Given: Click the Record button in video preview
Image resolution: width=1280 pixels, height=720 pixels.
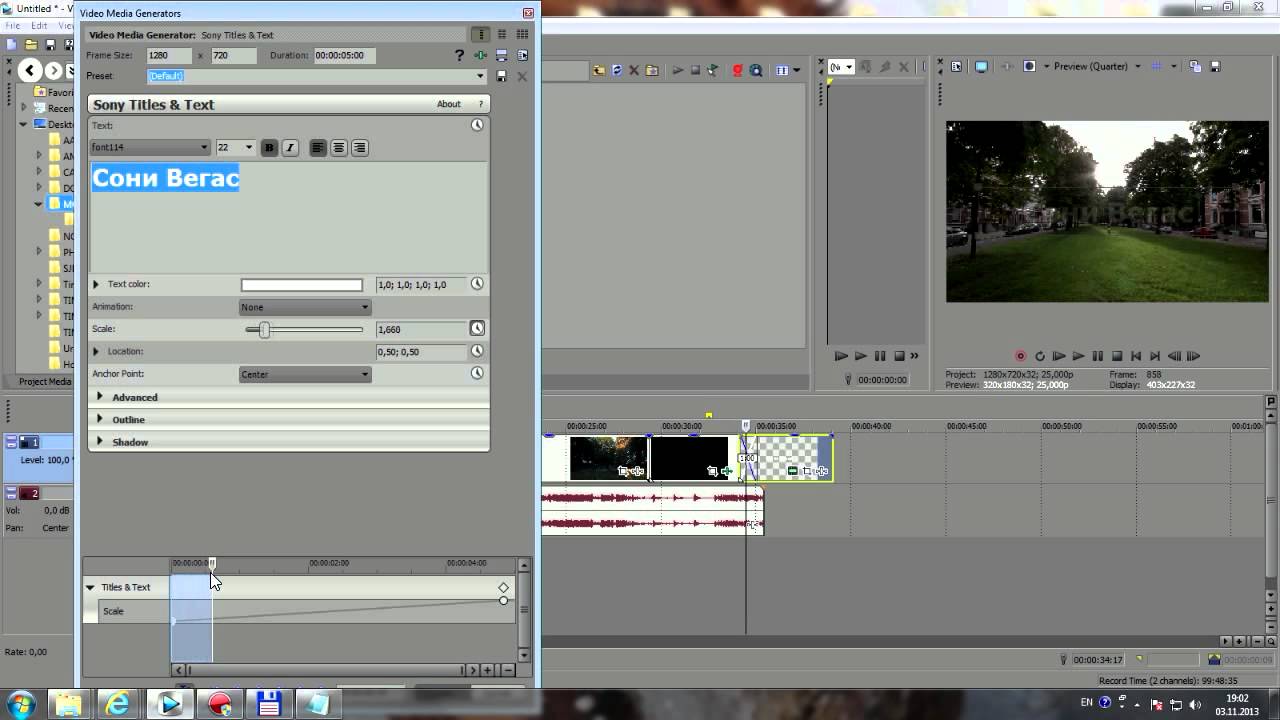Looking at the screenshot, I should [x=1020, y=356].
